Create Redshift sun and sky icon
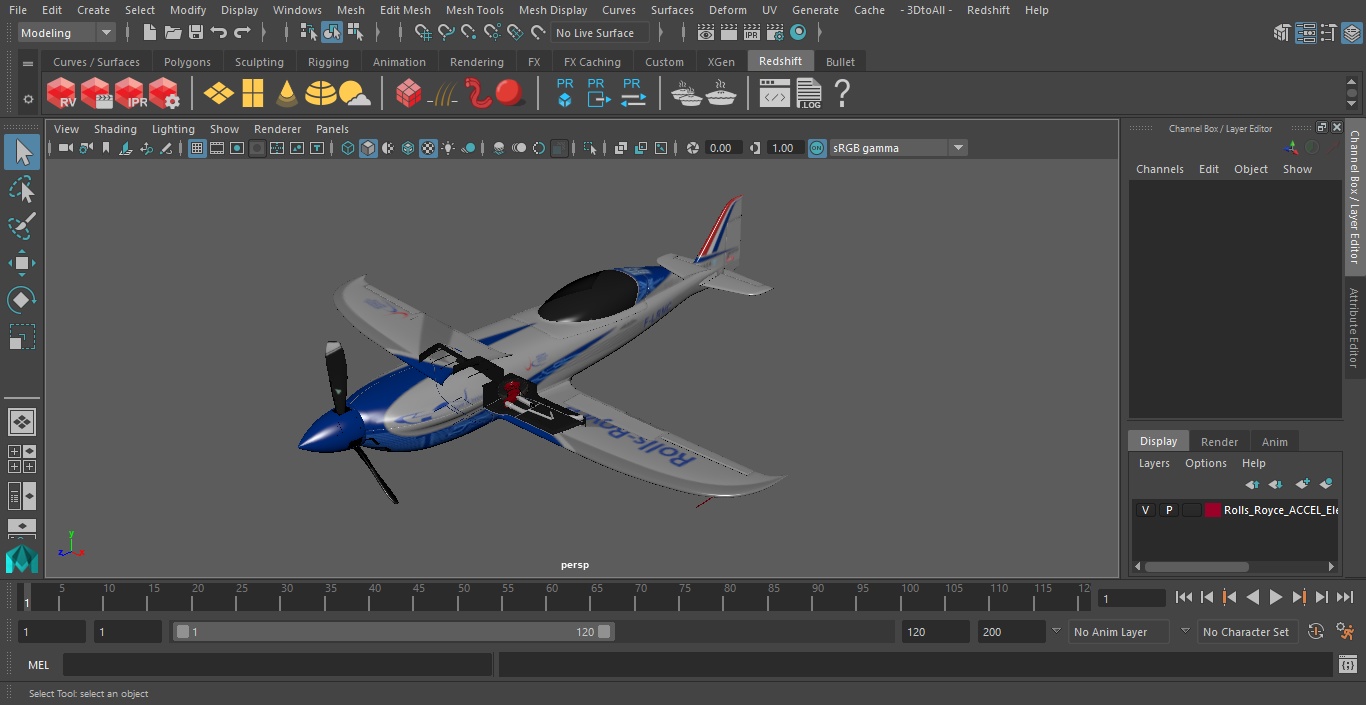The width and height of the screenshot is (1366, 705). (x=354, y=94)
